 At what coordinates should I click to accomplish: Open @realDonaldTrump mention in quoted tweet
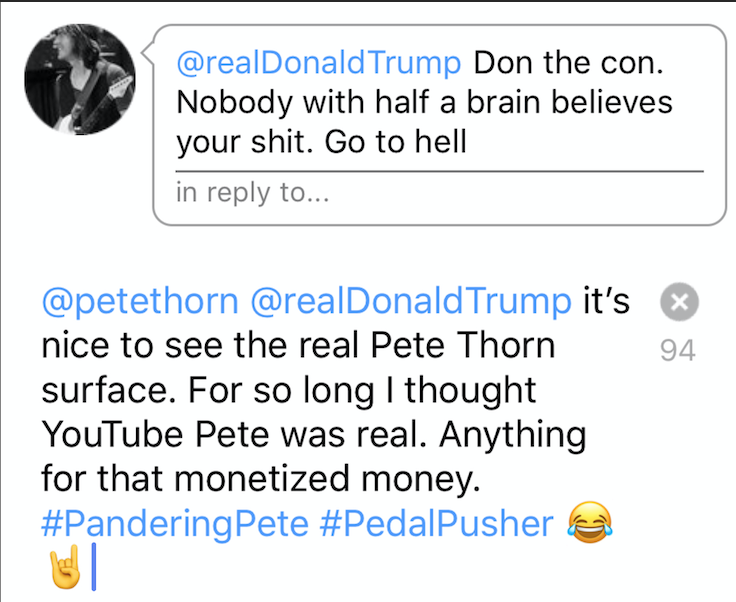pyautogui.click(x=319, y=62)
